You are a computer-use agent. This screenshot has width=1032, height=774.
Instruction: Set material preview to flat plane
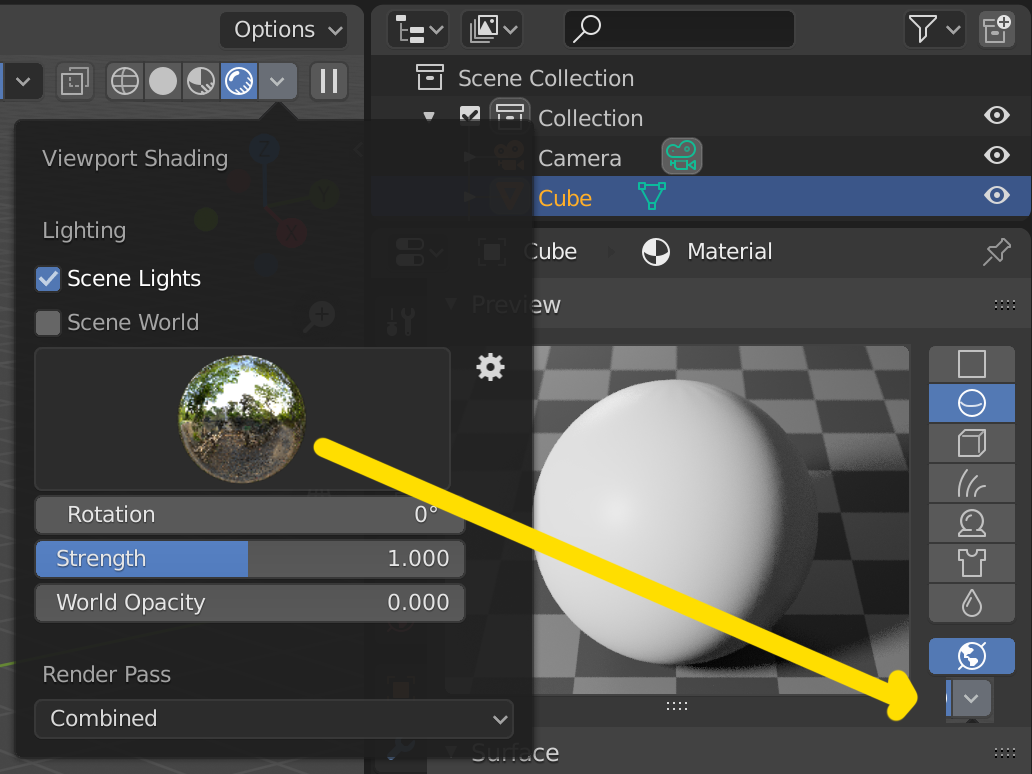coord(971,364)
